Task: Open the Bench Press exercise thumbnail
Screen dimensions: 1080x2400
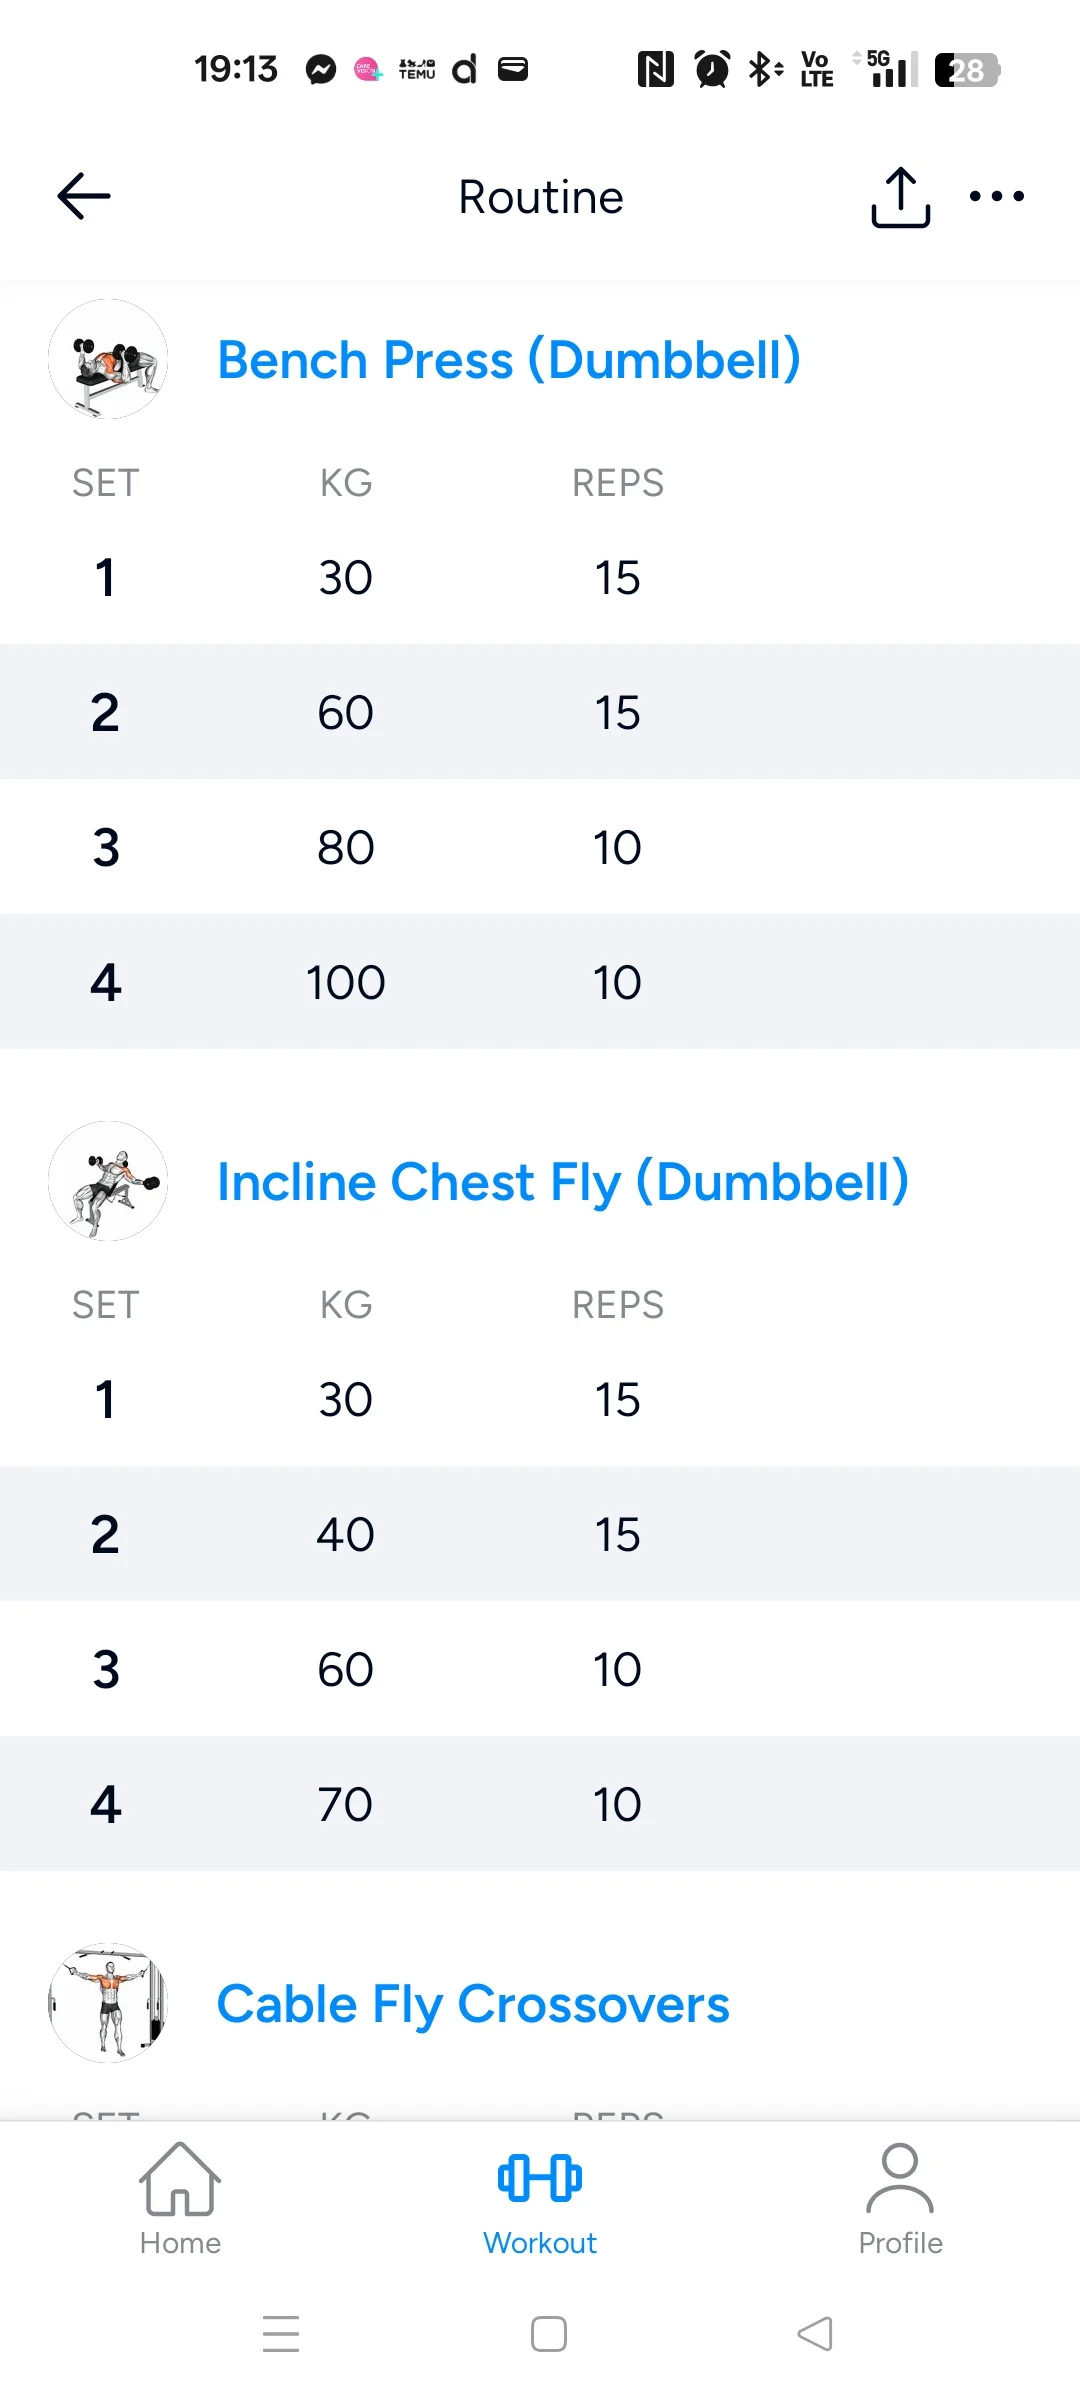Action: (x=108, y=359)
